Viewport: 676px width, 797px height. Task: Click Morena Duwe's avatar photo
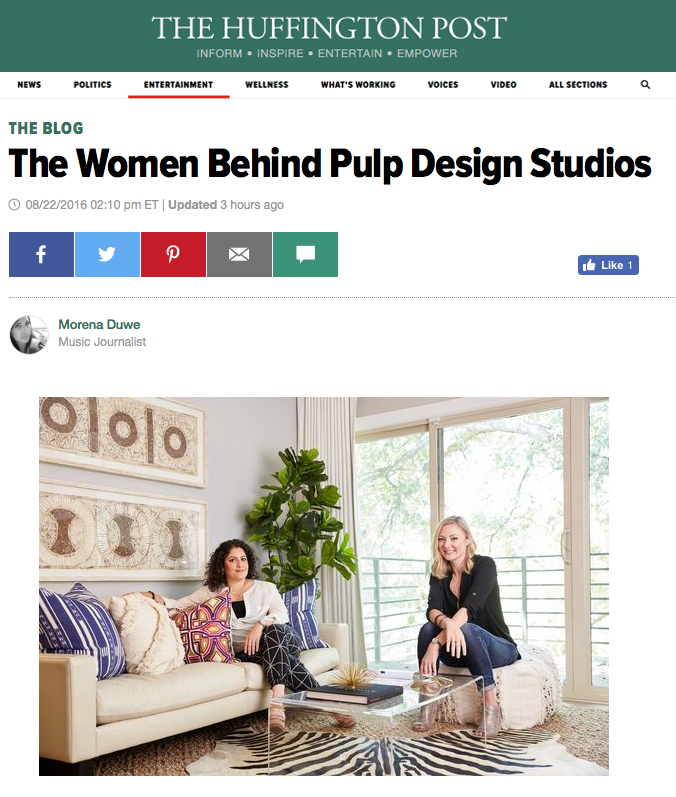coord(29,334)
